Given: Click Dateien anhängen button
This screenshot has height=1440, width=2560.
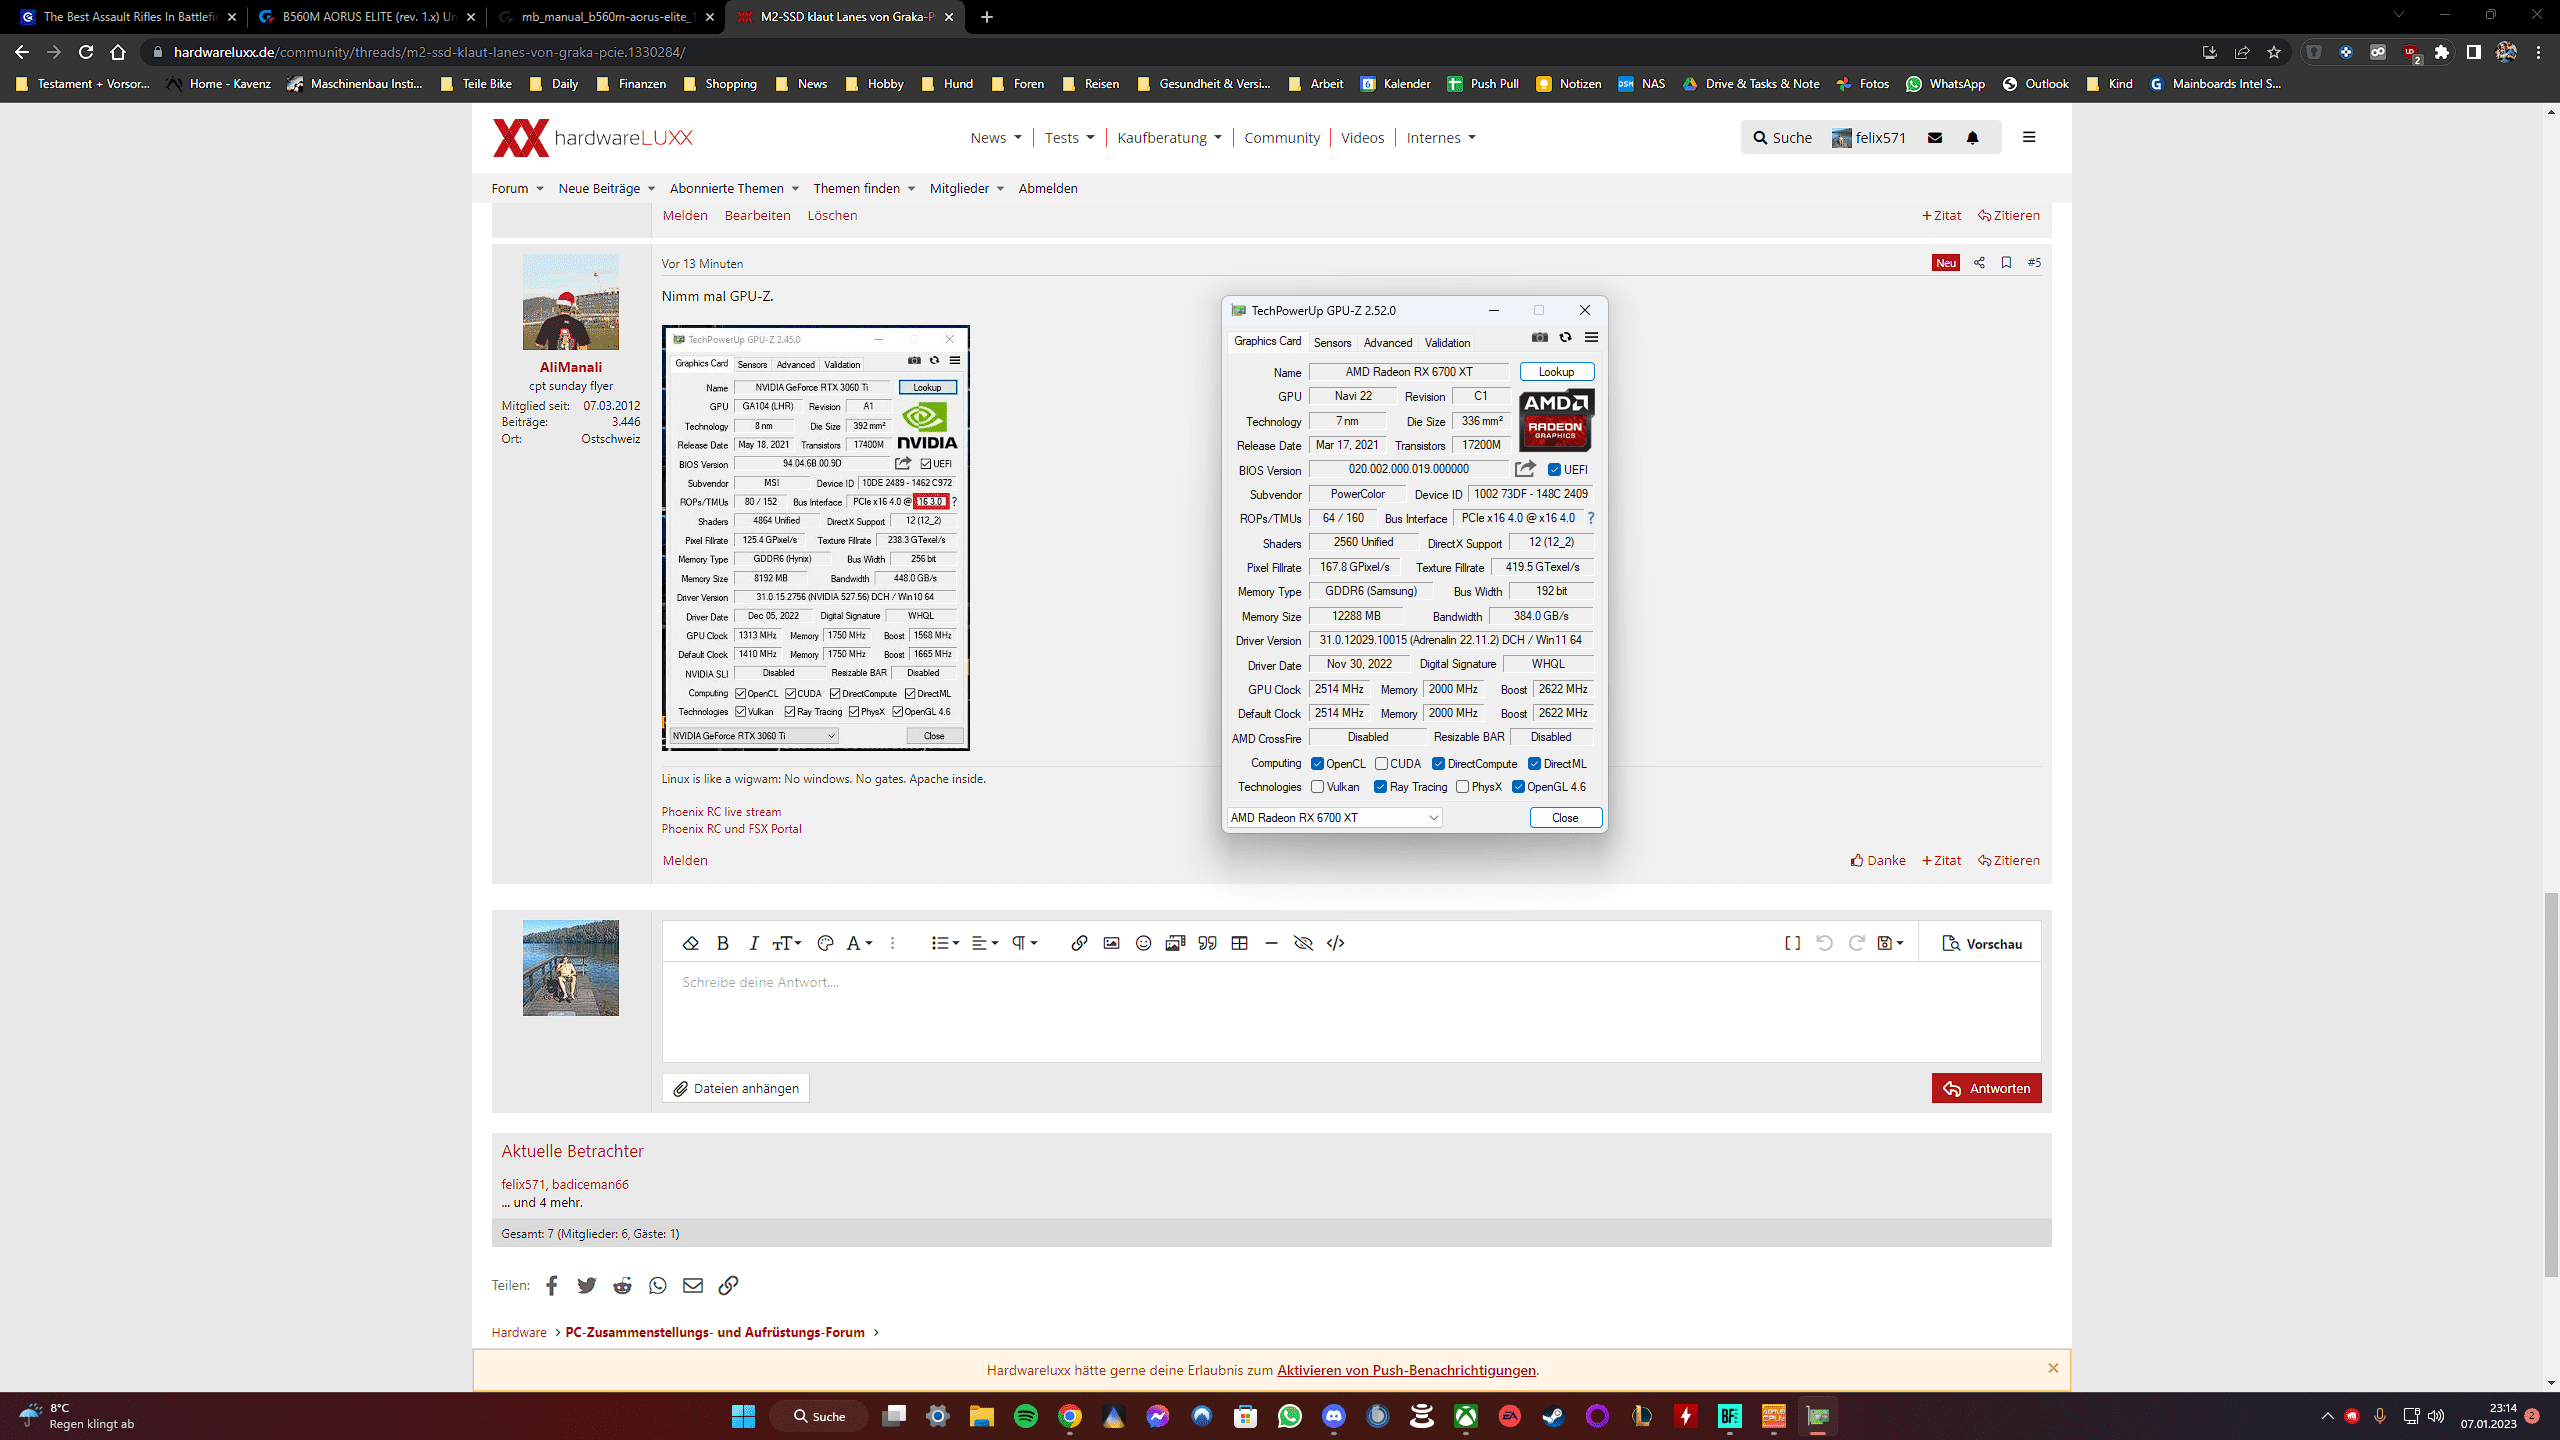Looking at the screenshot, I should pyautogui.click(x=736, y=1088).
